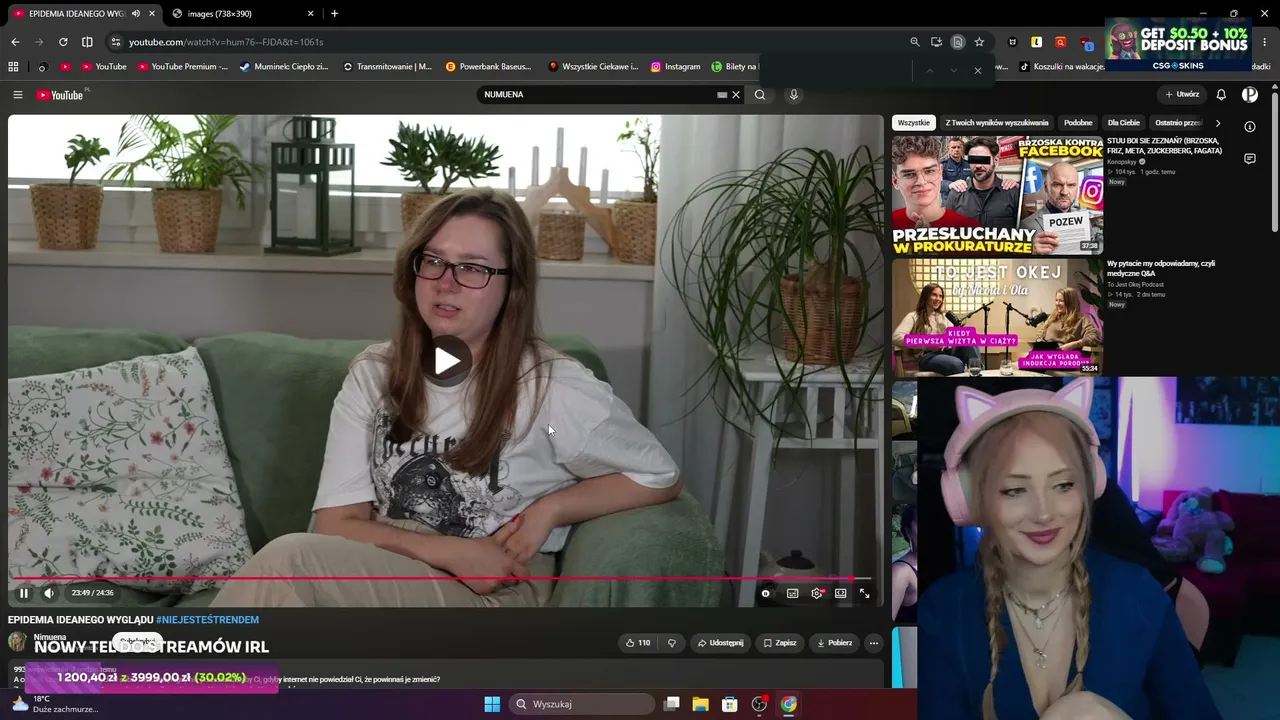Go back in the browser
Screen dimensions: 1280x720
[15, 42]
